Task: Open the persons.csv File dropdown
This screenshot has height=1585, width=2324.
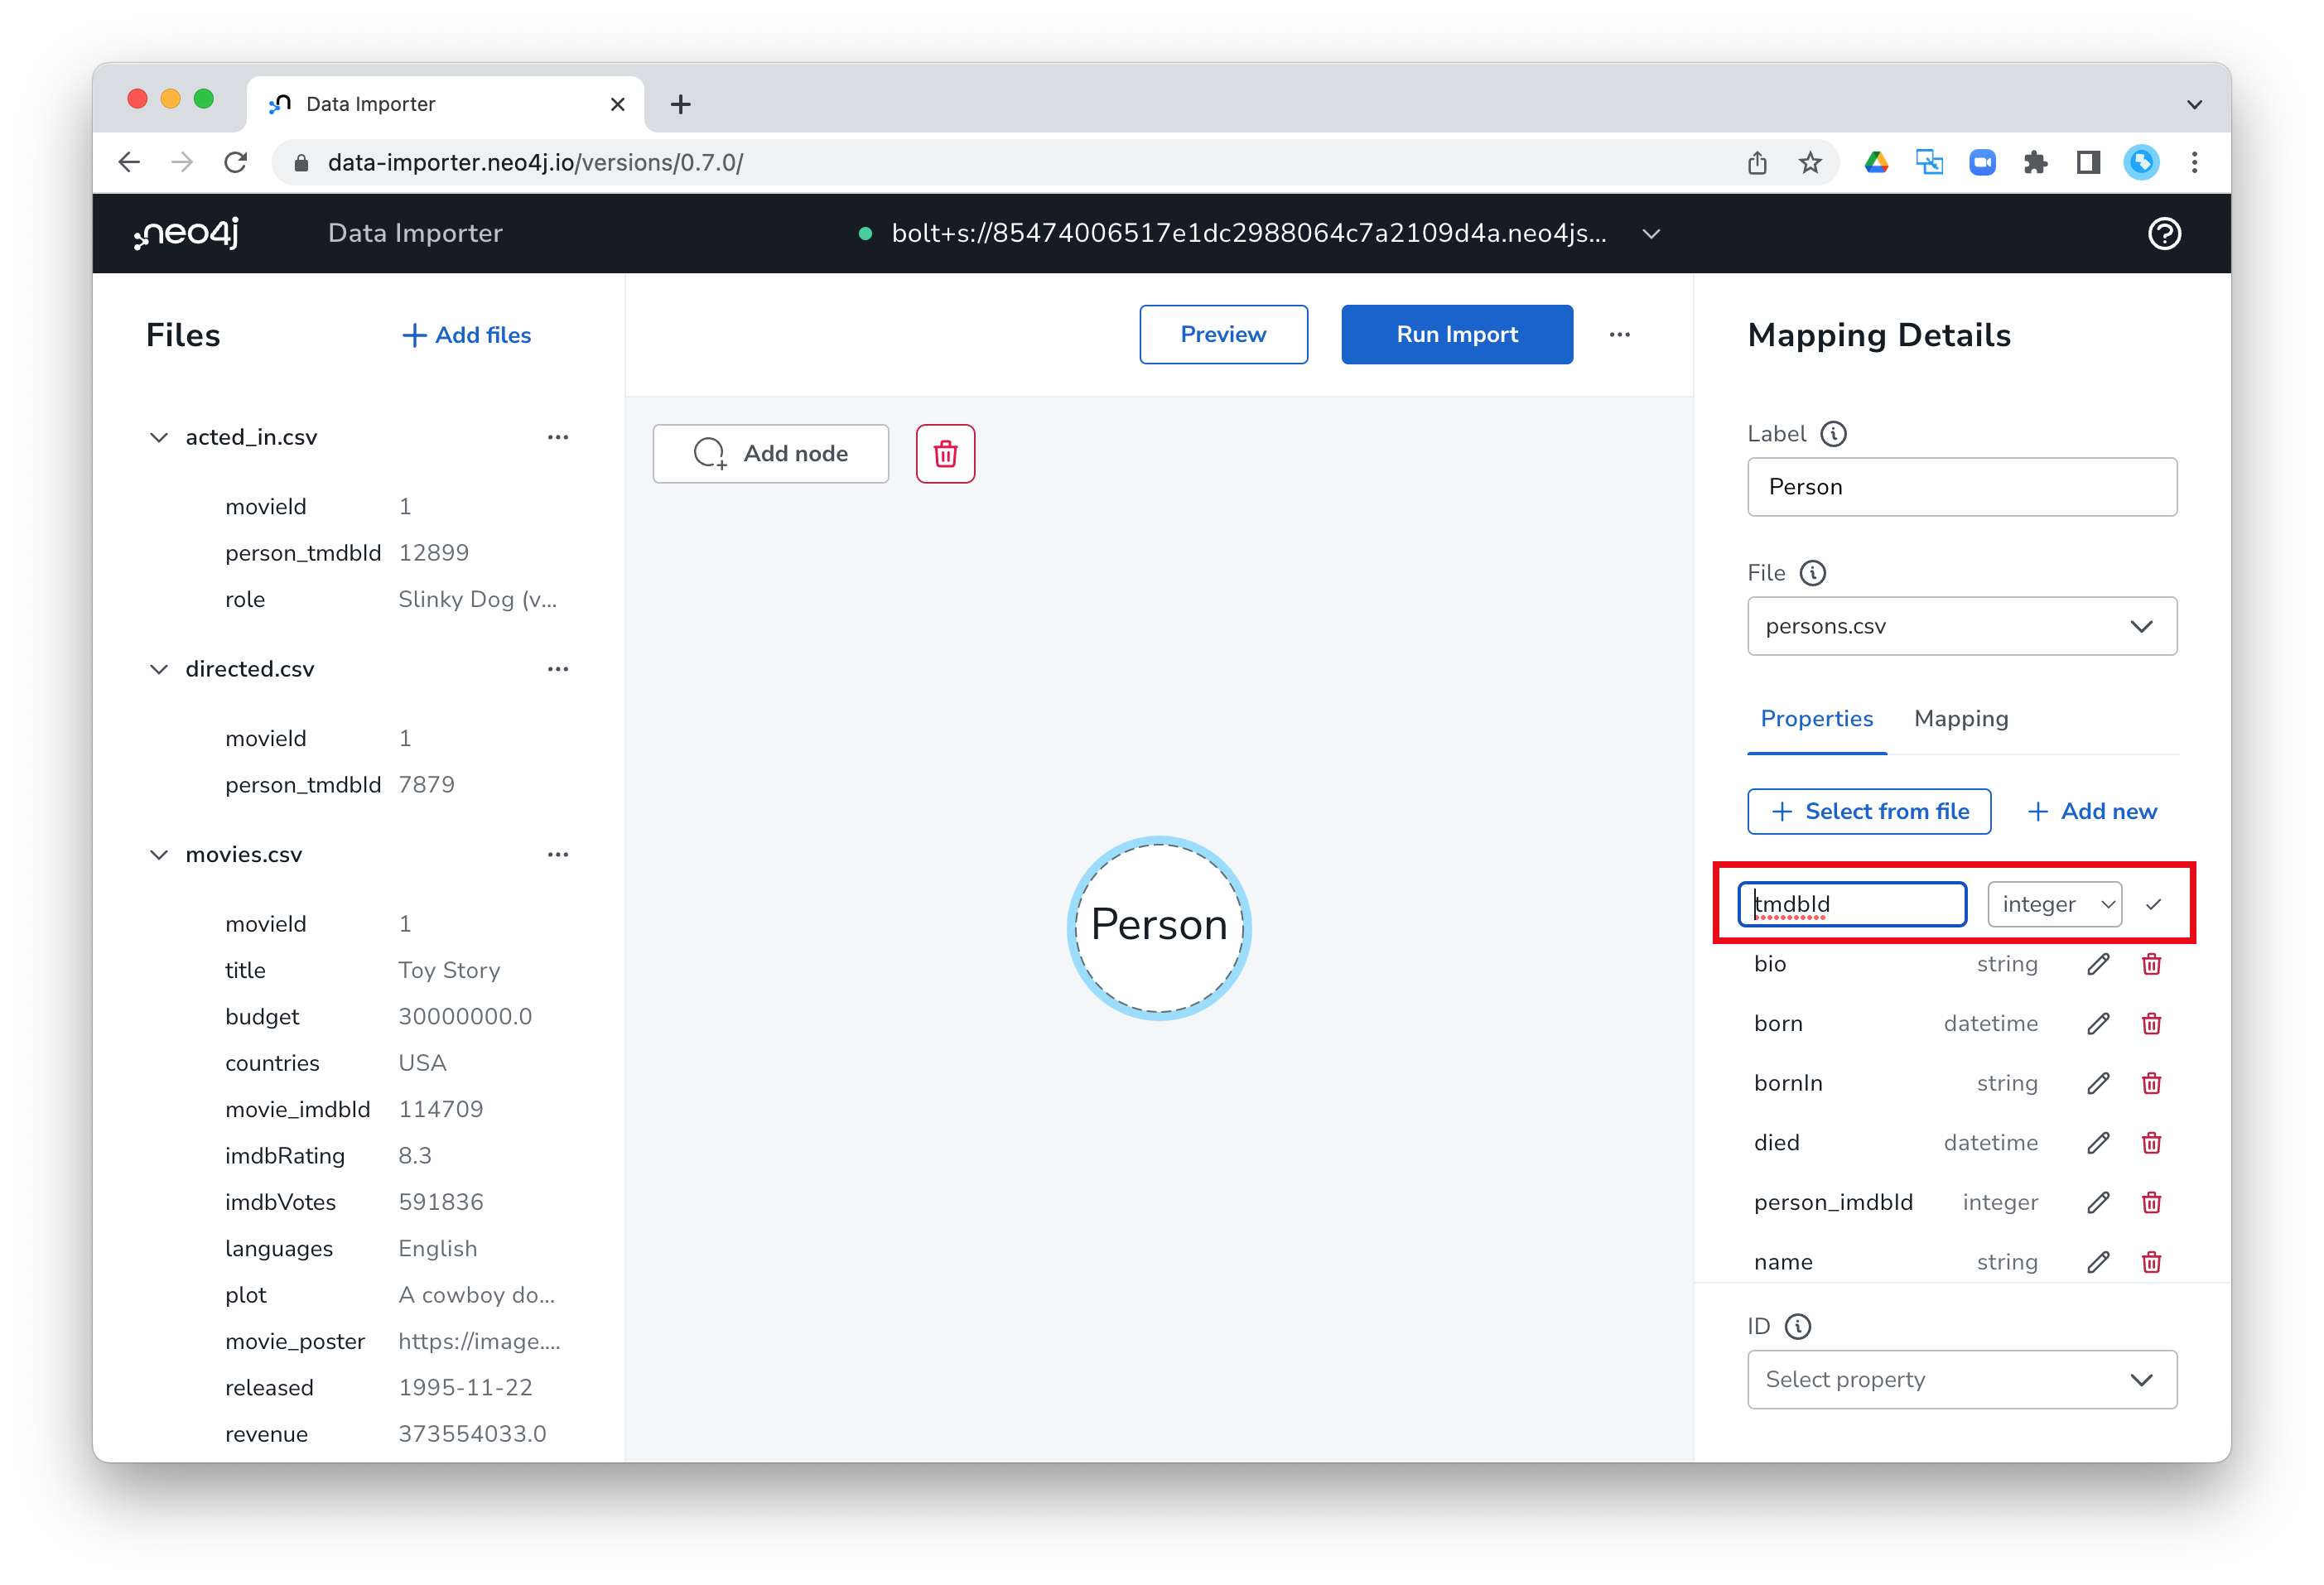Action: tap(1961, 627)
